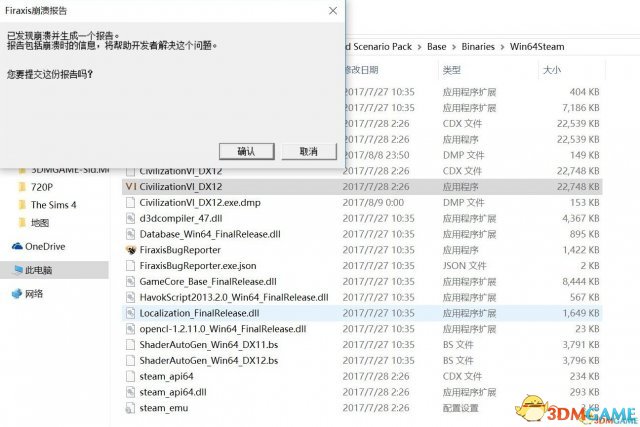The height and width of the screenshot is (427, 640).
Task: Select GameCore_Base_FinalRelease.dll file name
Action: 208,282
